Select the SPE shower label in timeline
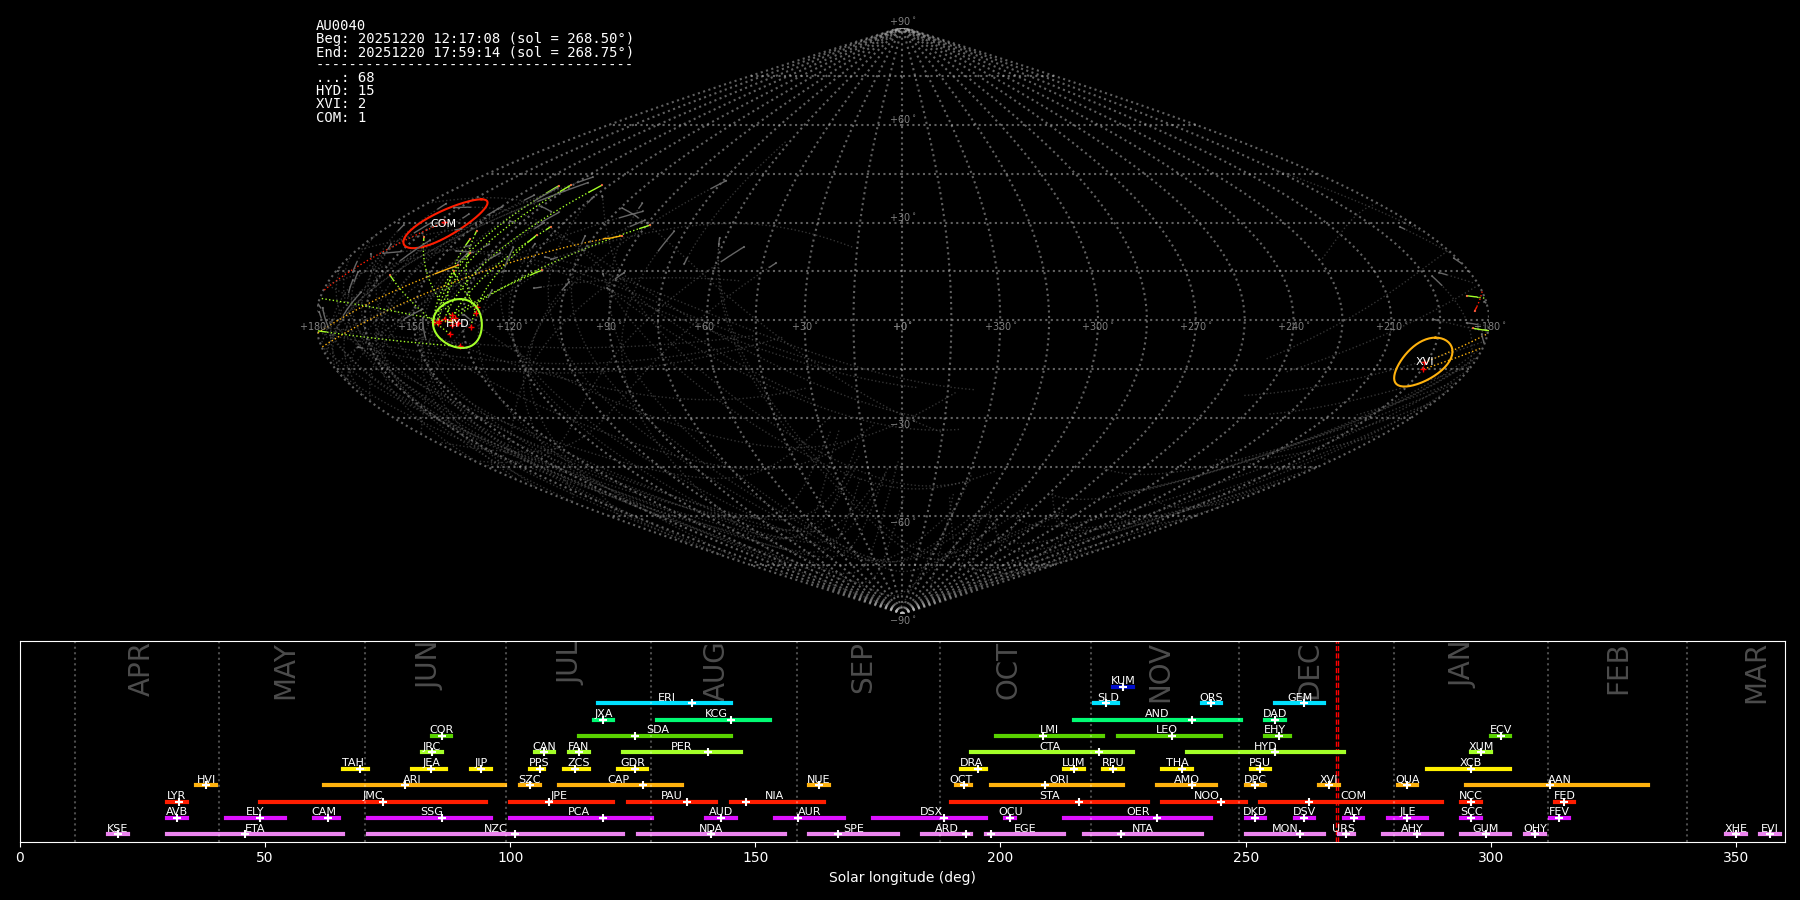This screenshot has height=900, width=1800. tap(854, 829)
